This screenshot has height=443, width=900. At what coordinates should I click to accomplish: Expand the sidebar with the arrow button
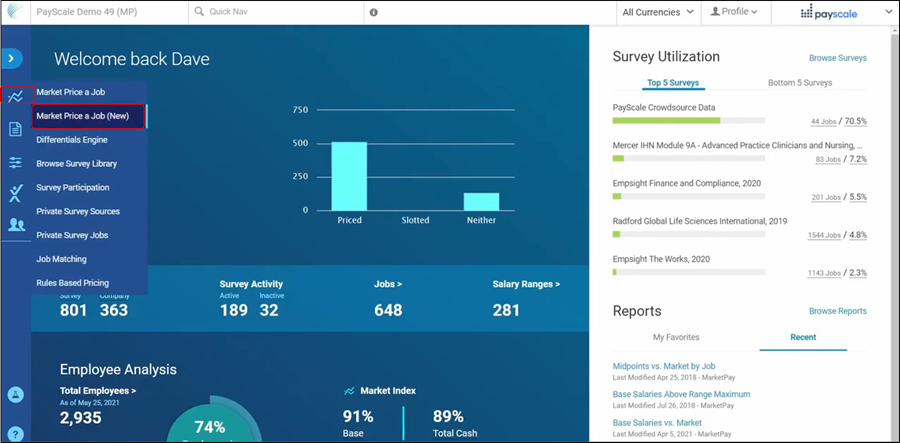13,58
